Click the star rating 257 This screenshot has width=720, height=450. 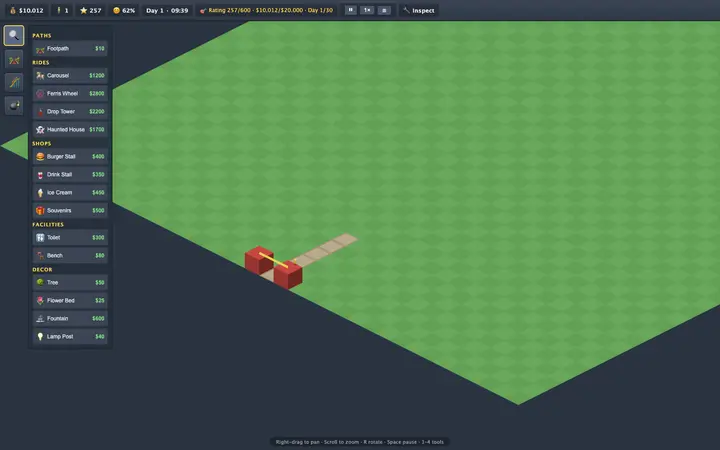click(90, 10)
